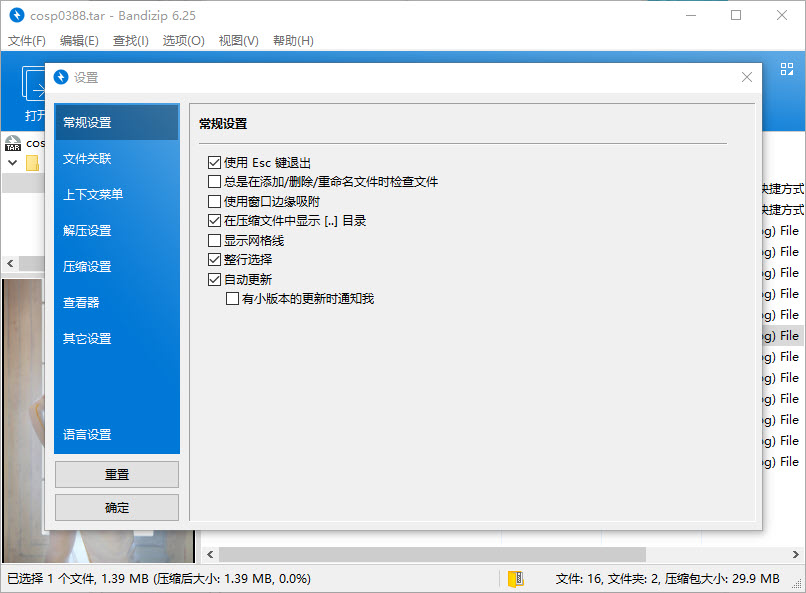Click the archive icon in the status bar
This screenshot has height=593, width=806.
click(x=516, y=578)
